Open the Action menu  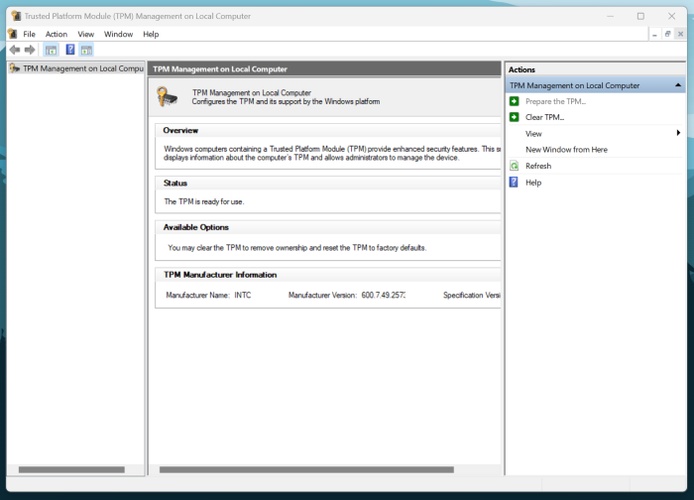pos(56,34)
